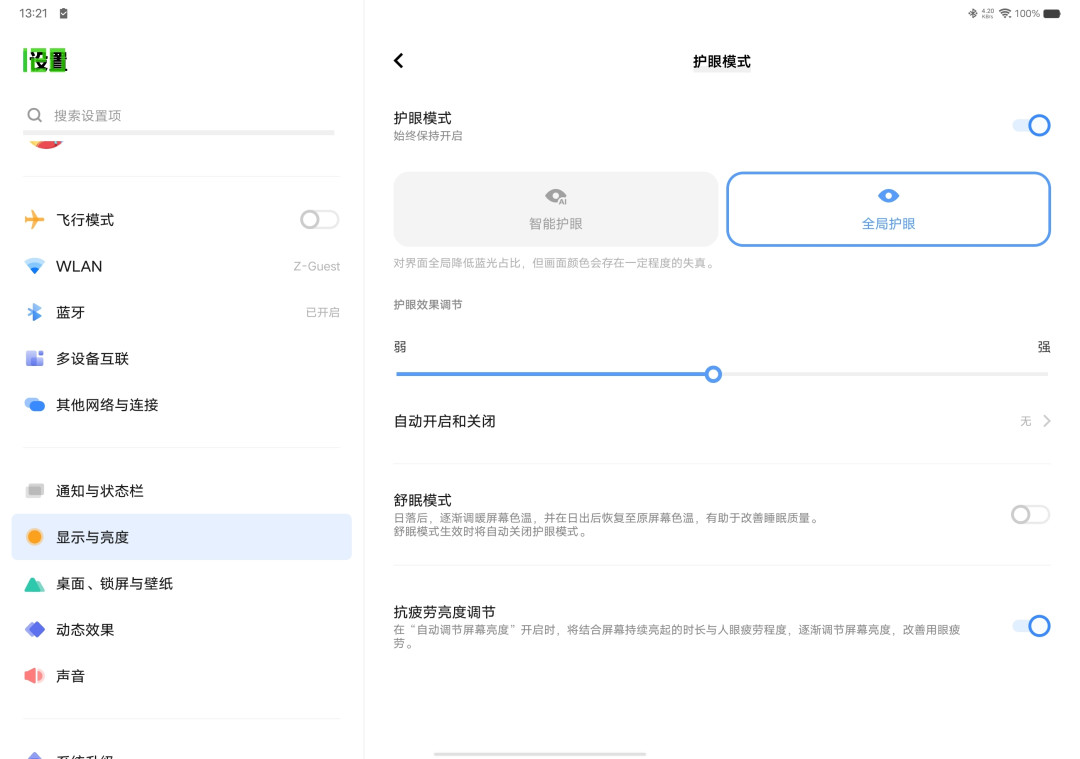This screenshot has height=759, width=1080.
Task: Click the 无 value for auto schedule
Action: click(x=1026, y=421)
